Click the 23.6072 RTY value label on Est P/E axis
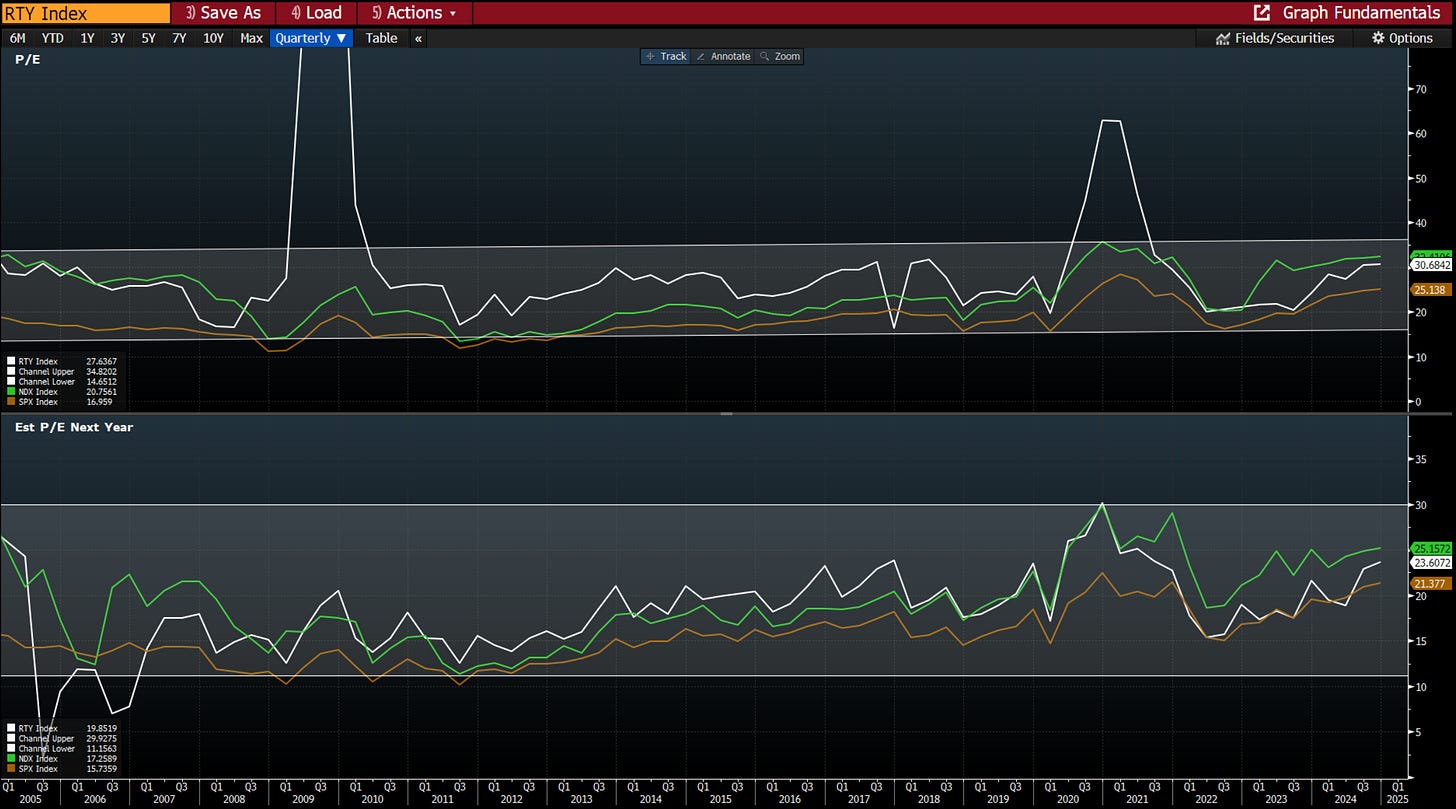 tap(1431, 563)
